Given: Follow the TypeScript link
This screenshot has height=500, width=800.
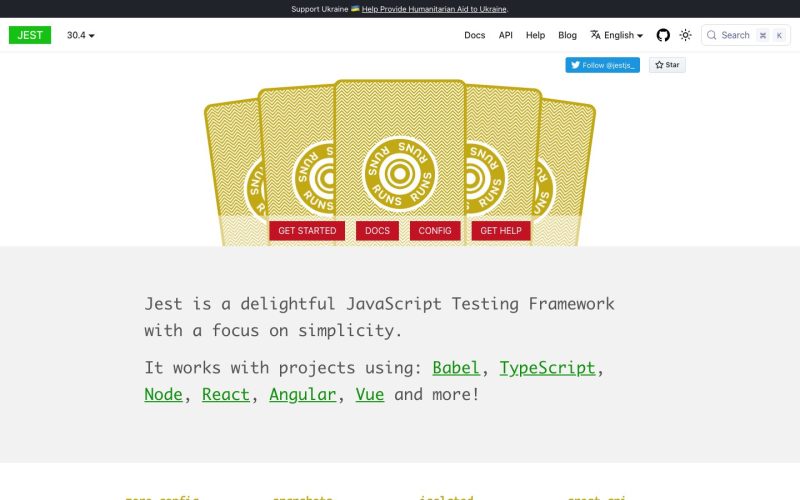Looking at the screenshot, I should (x=547, y=368).
